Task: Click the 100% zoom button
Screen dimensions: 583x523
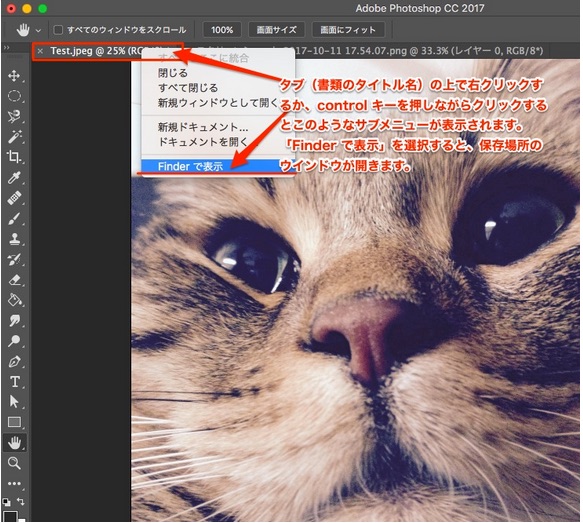Action: click(222, 30)
